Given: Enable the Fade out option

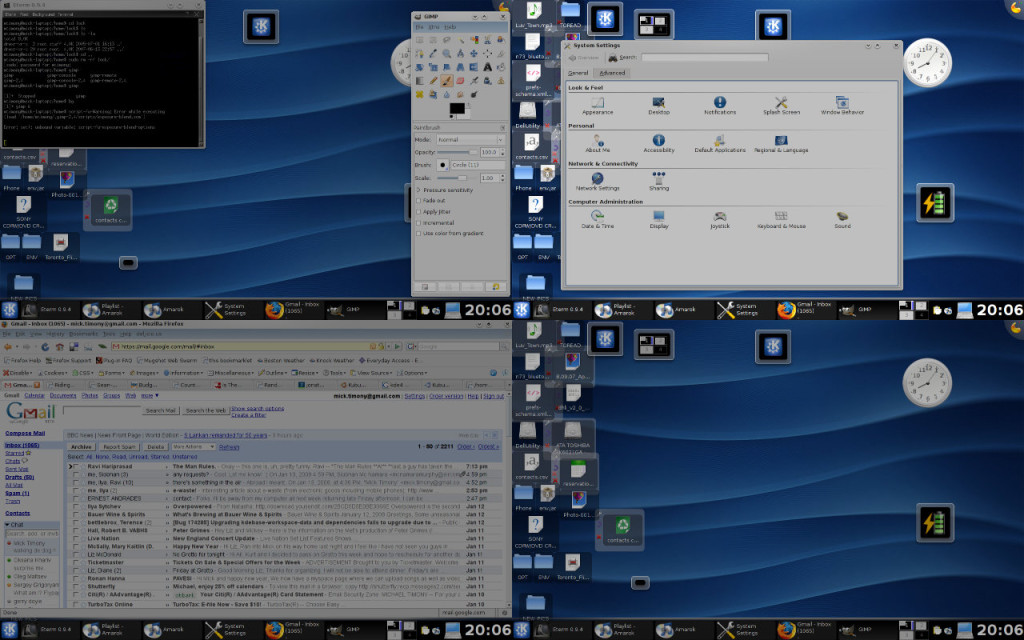Looking at the screenshot, I should (x=418, y=201).
